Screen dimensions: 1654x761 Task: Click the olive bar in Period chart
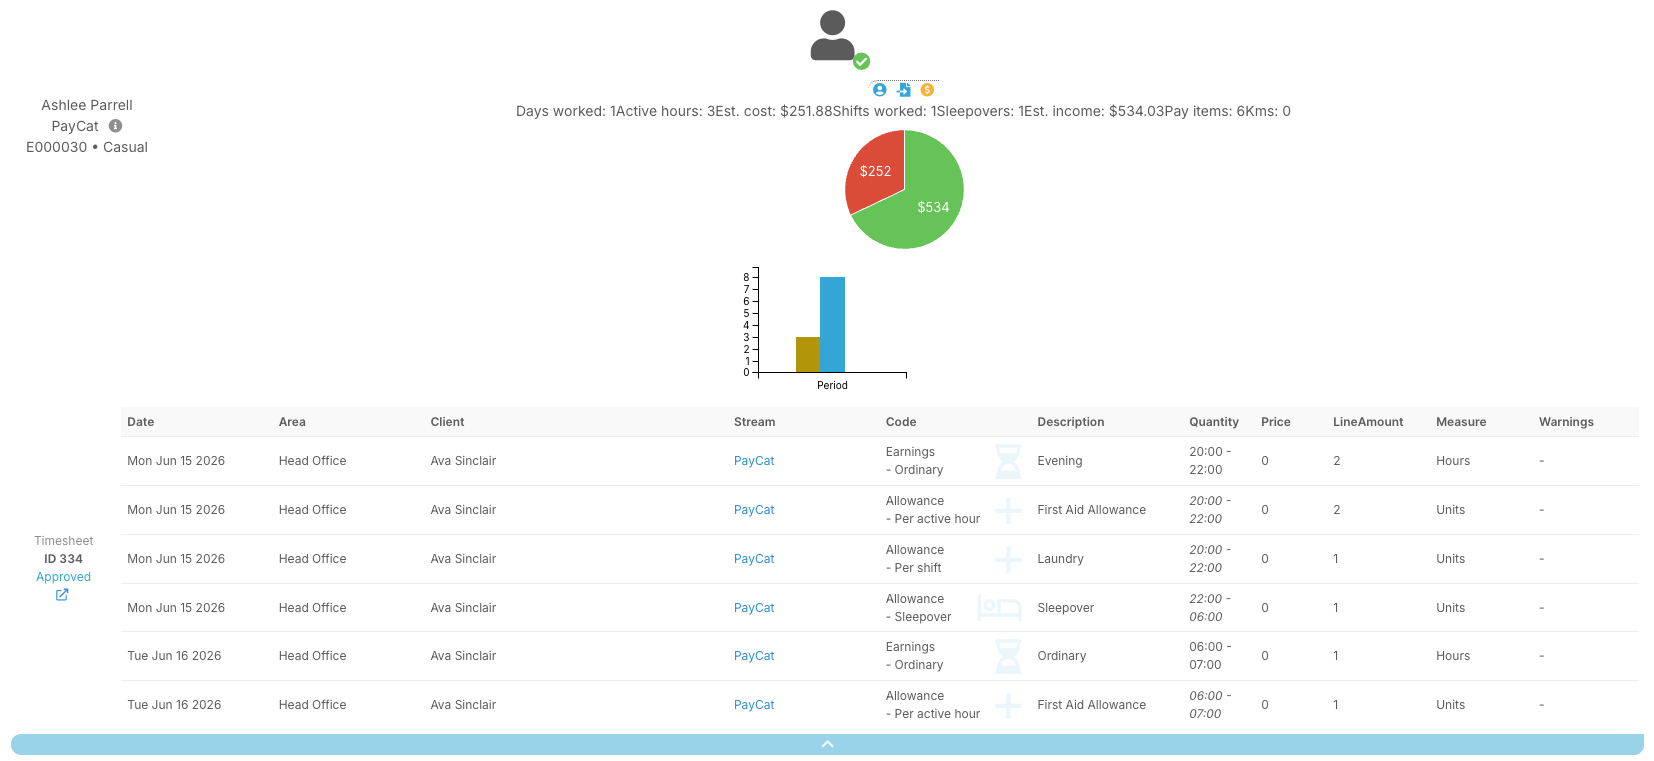[x=808, y=354]
